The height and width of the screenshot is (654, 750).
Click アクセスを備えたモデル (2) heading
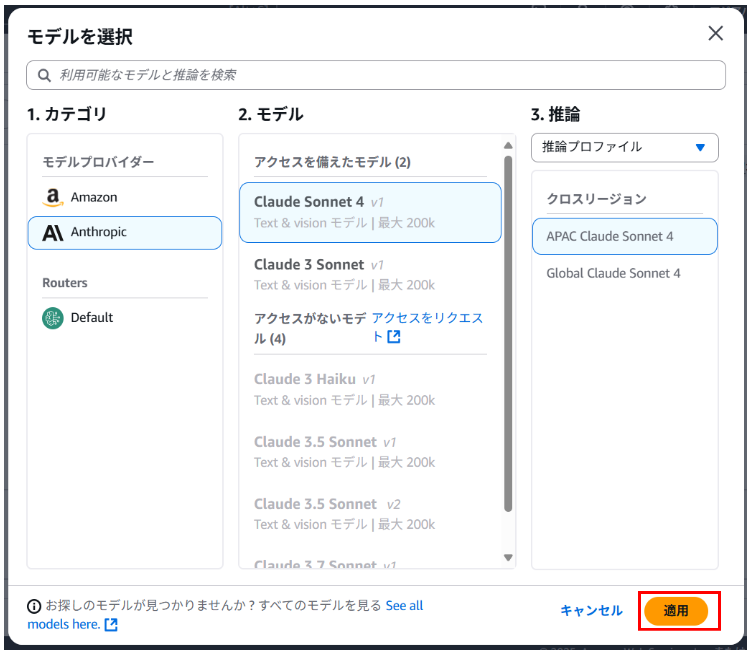click(332, 162)
